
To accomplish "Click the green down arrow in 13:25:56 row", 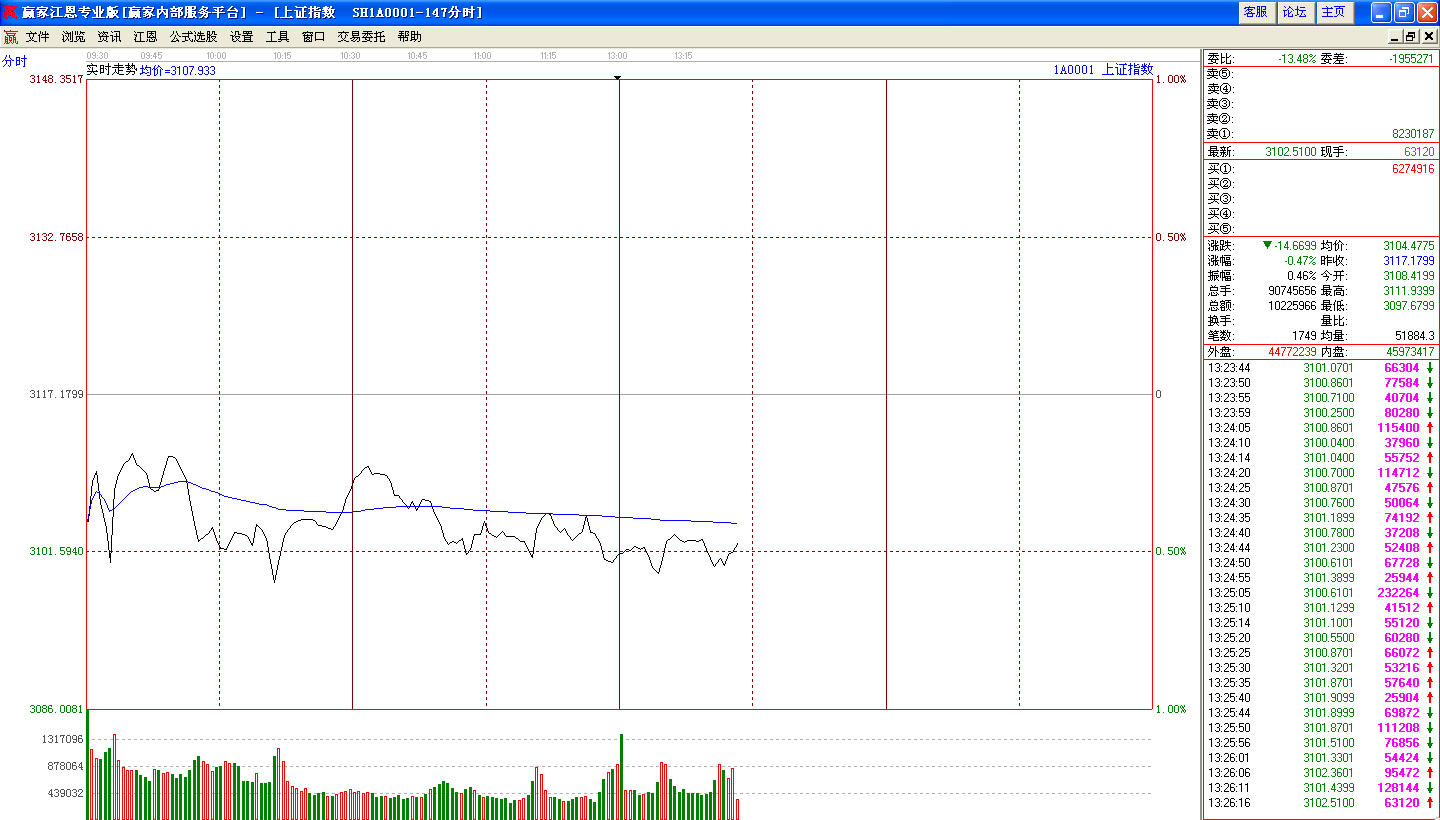I will point(1431,742).
